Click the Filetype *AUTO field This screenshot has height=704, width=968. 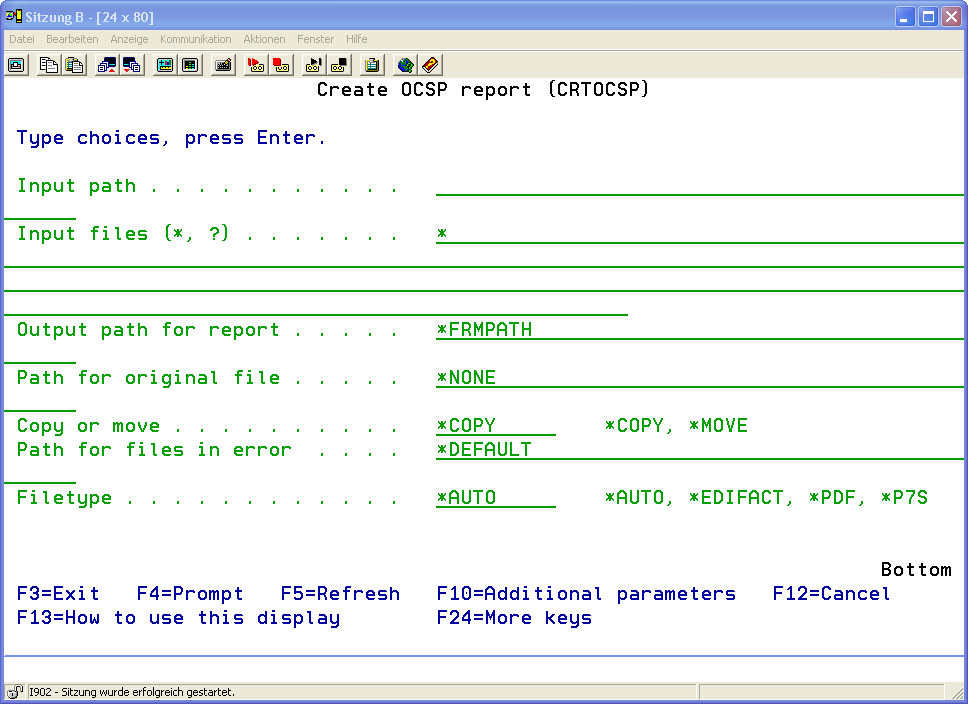point(495,498)
